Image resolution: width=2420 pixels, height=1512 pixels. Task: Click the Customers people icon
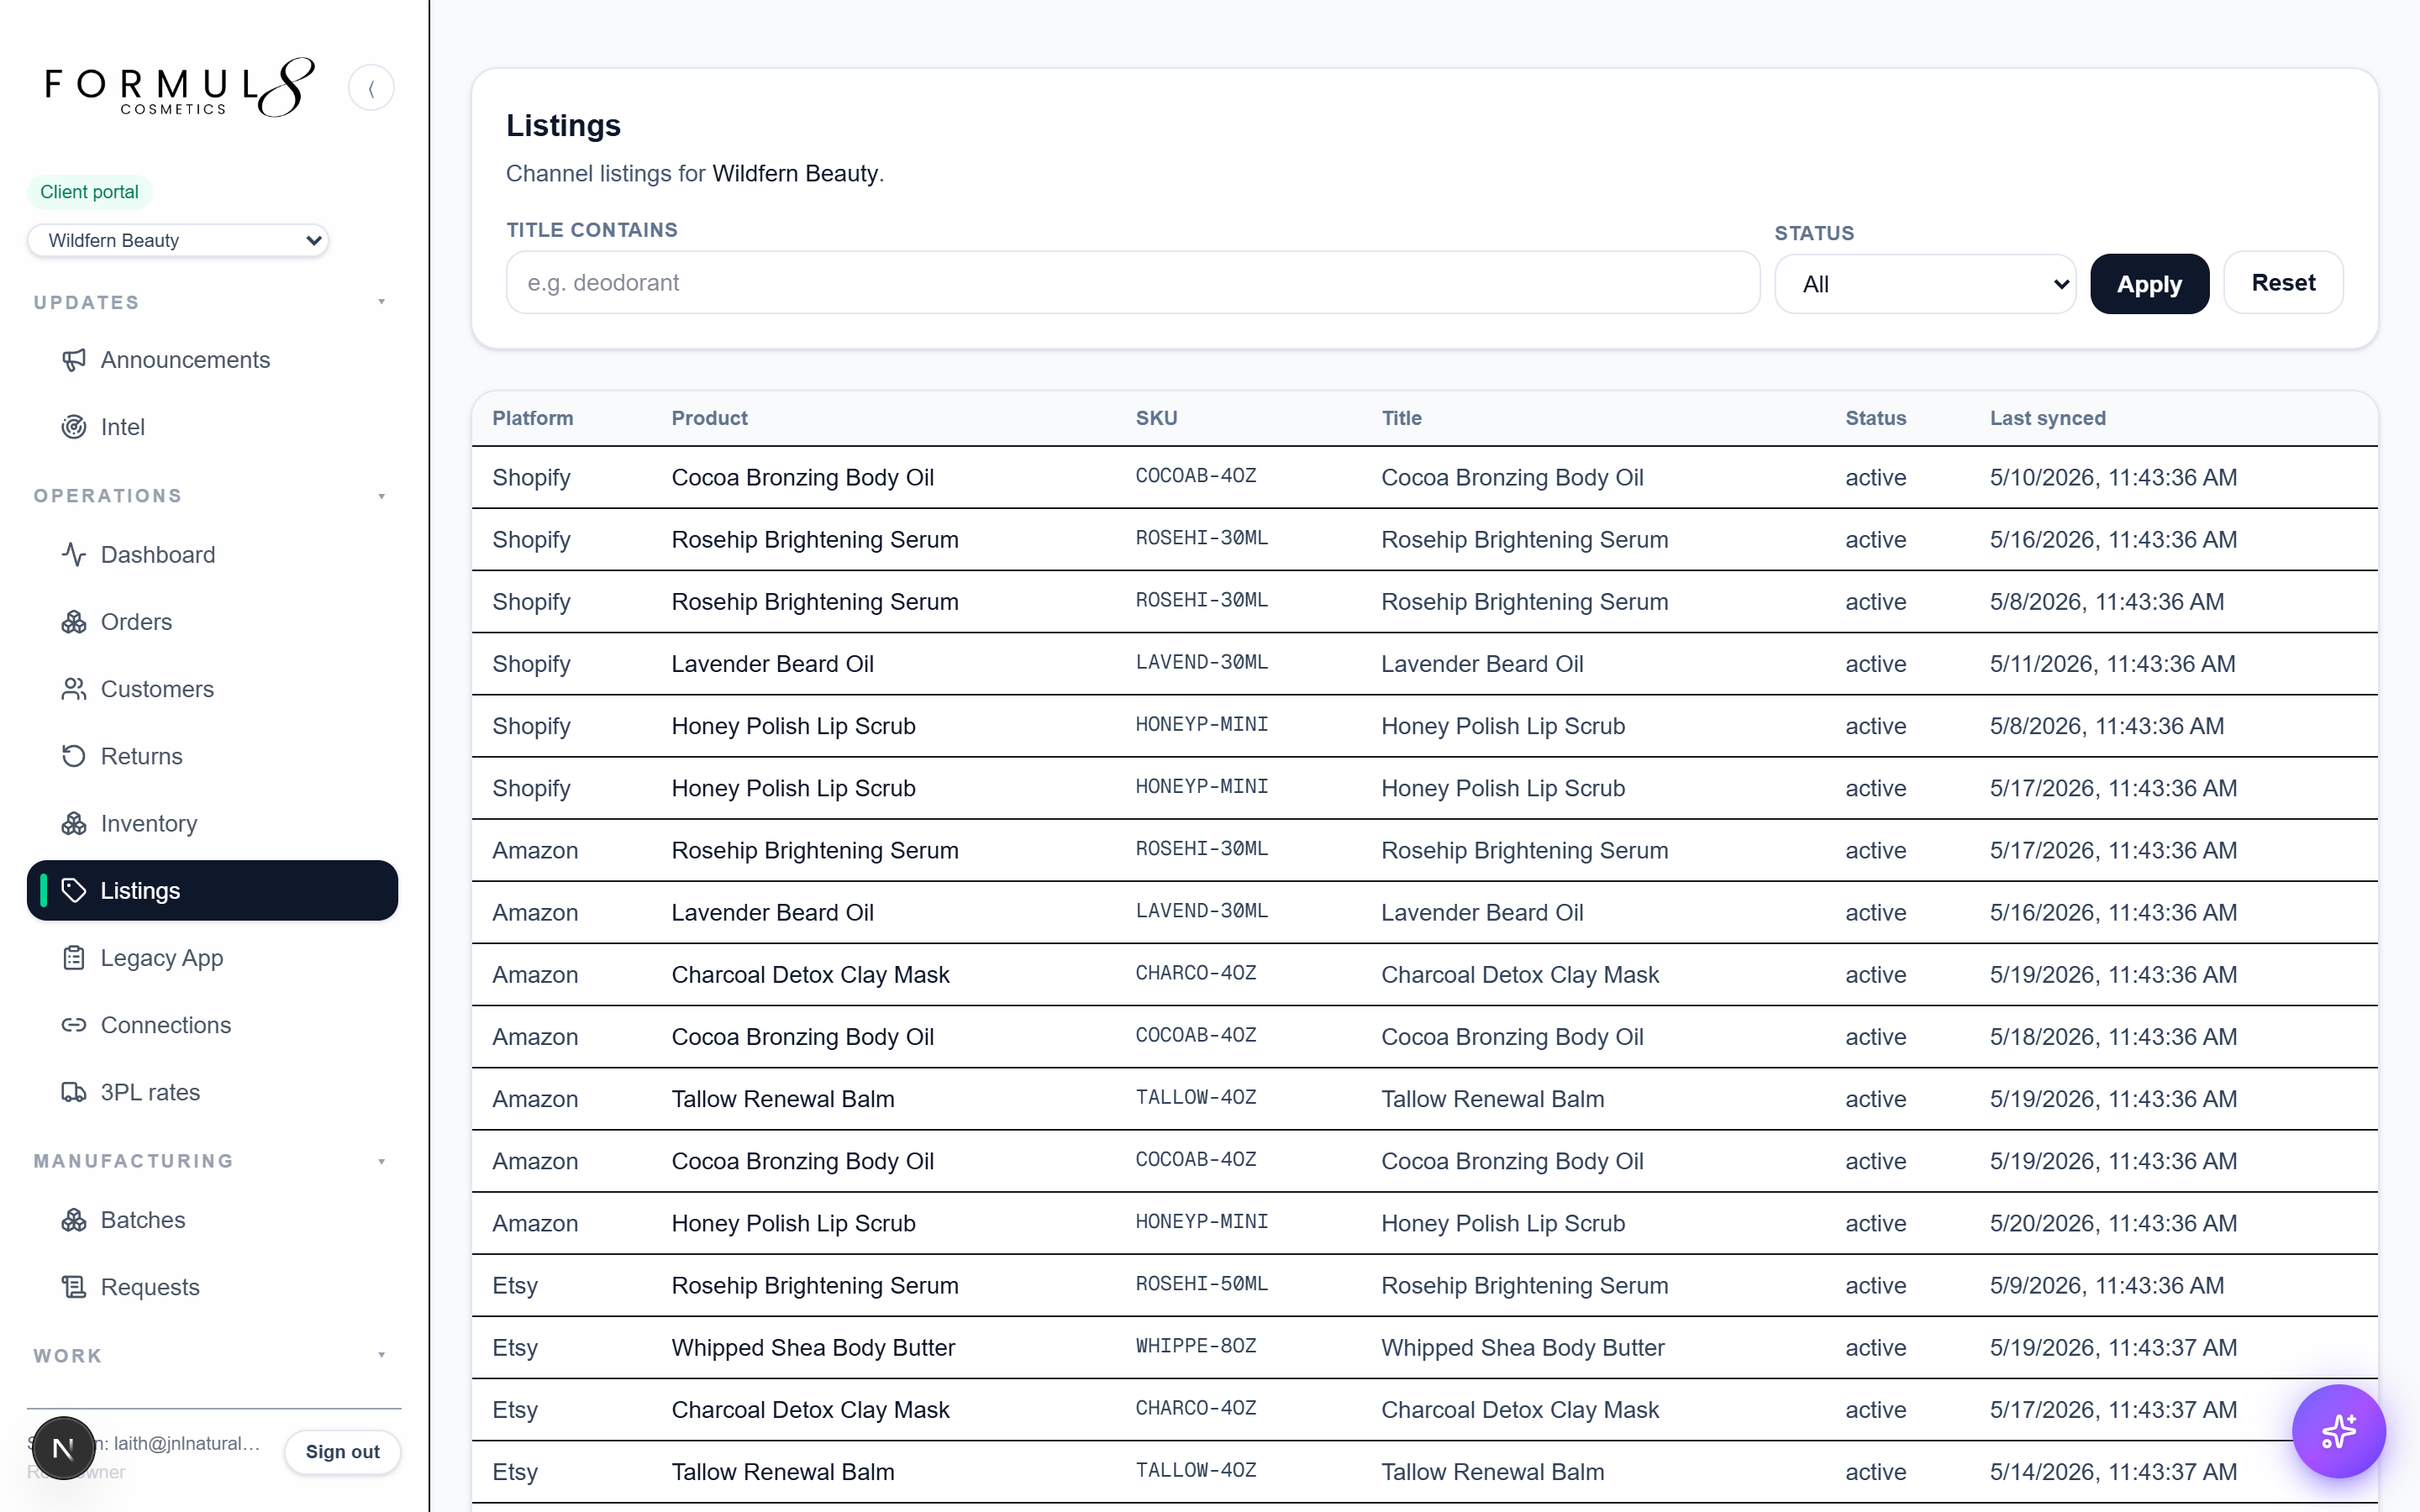pos(74,689)
